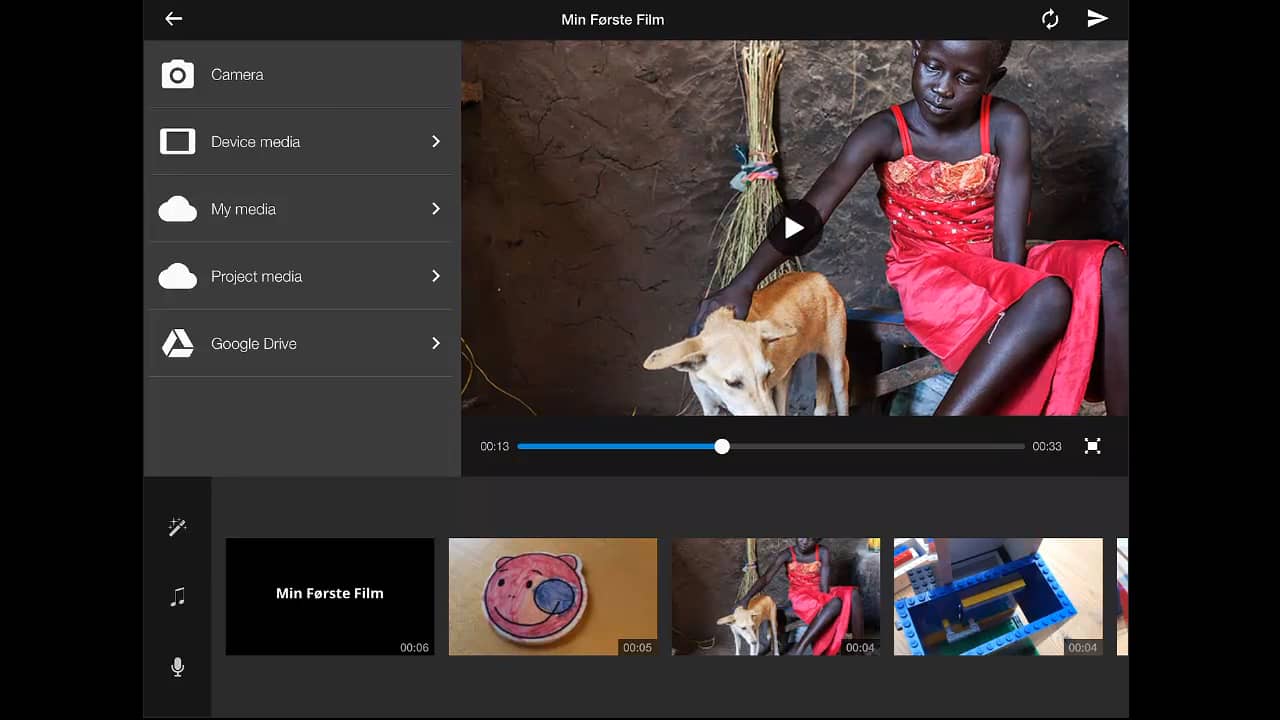Click the 00:13 current time label
Image resolution: width=1280 pixels, height=720 pixels.
point(494,446)
